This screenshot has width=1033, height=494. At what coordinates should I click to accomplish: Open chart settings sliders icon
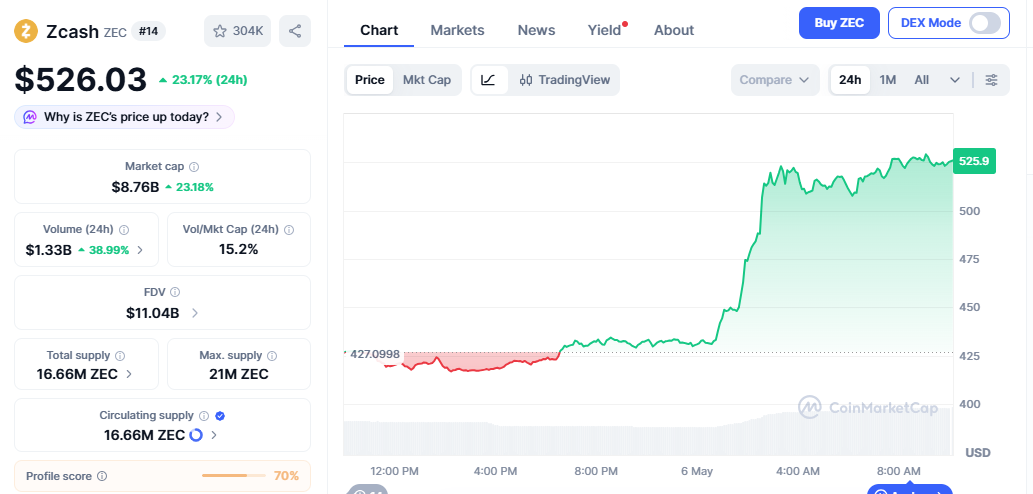pyautogui.click(x=991, y=80)
